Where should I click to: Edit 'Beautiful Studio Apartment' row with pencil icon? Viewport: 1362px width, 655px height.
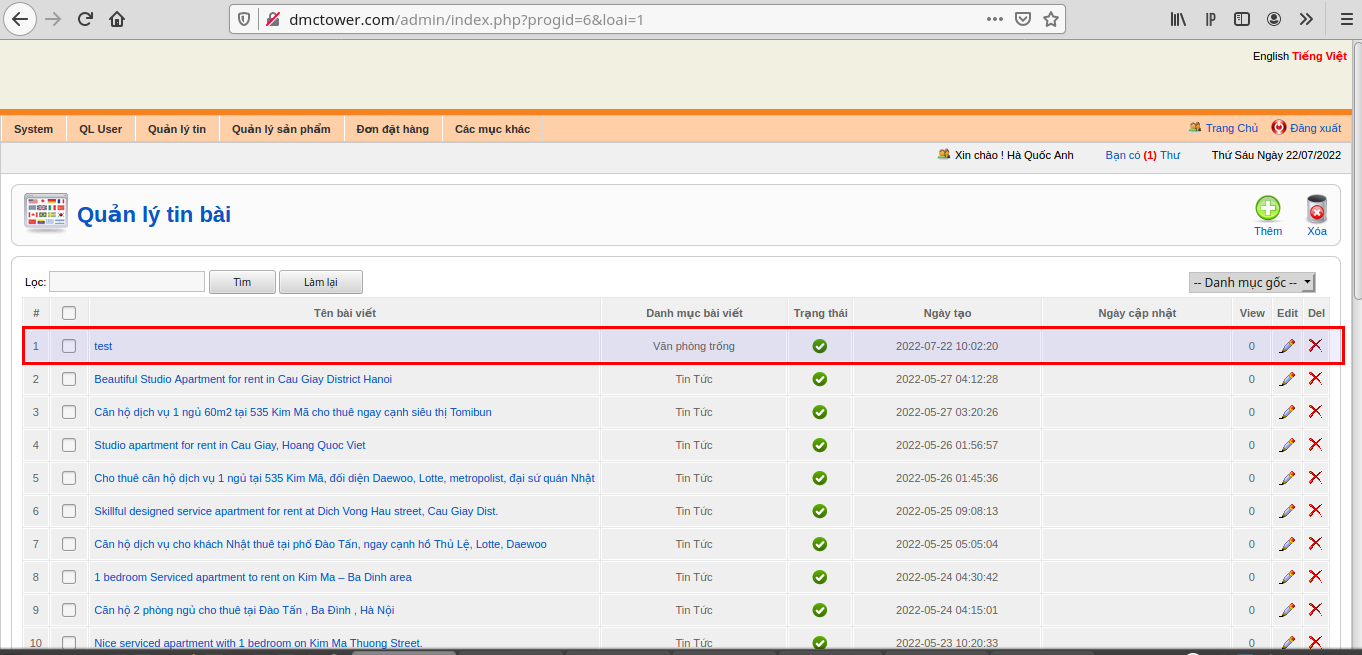tap(1287, 379)
